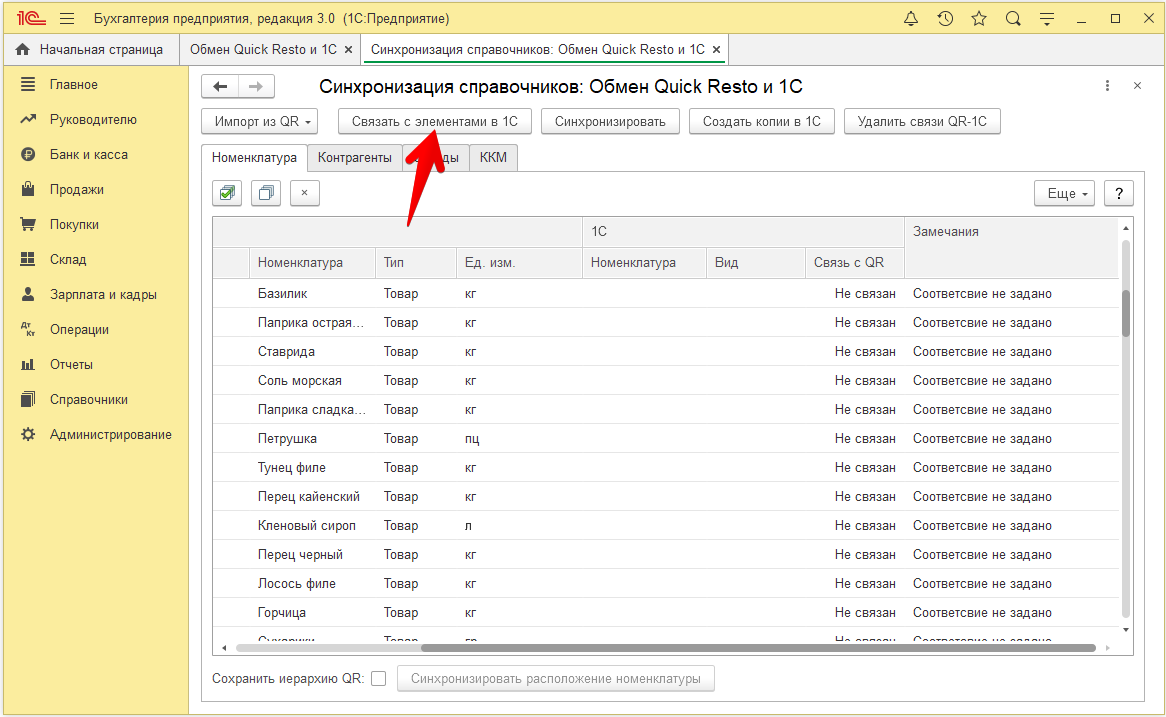
Task: Click scroll down arrow of table
Action: 1126,630
